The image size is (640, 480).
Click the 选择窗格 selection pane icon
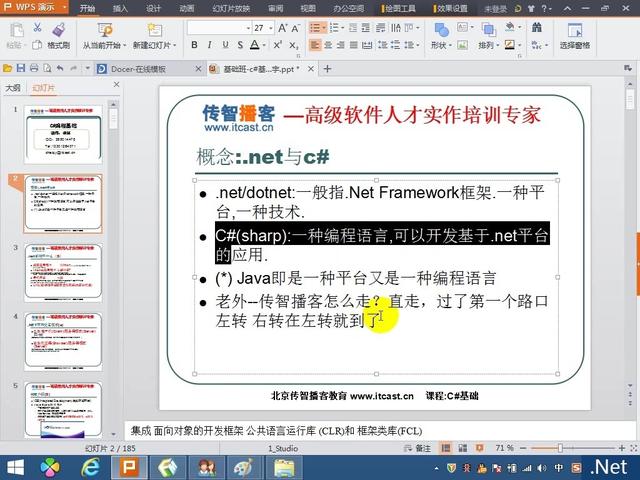coord(575,30)
